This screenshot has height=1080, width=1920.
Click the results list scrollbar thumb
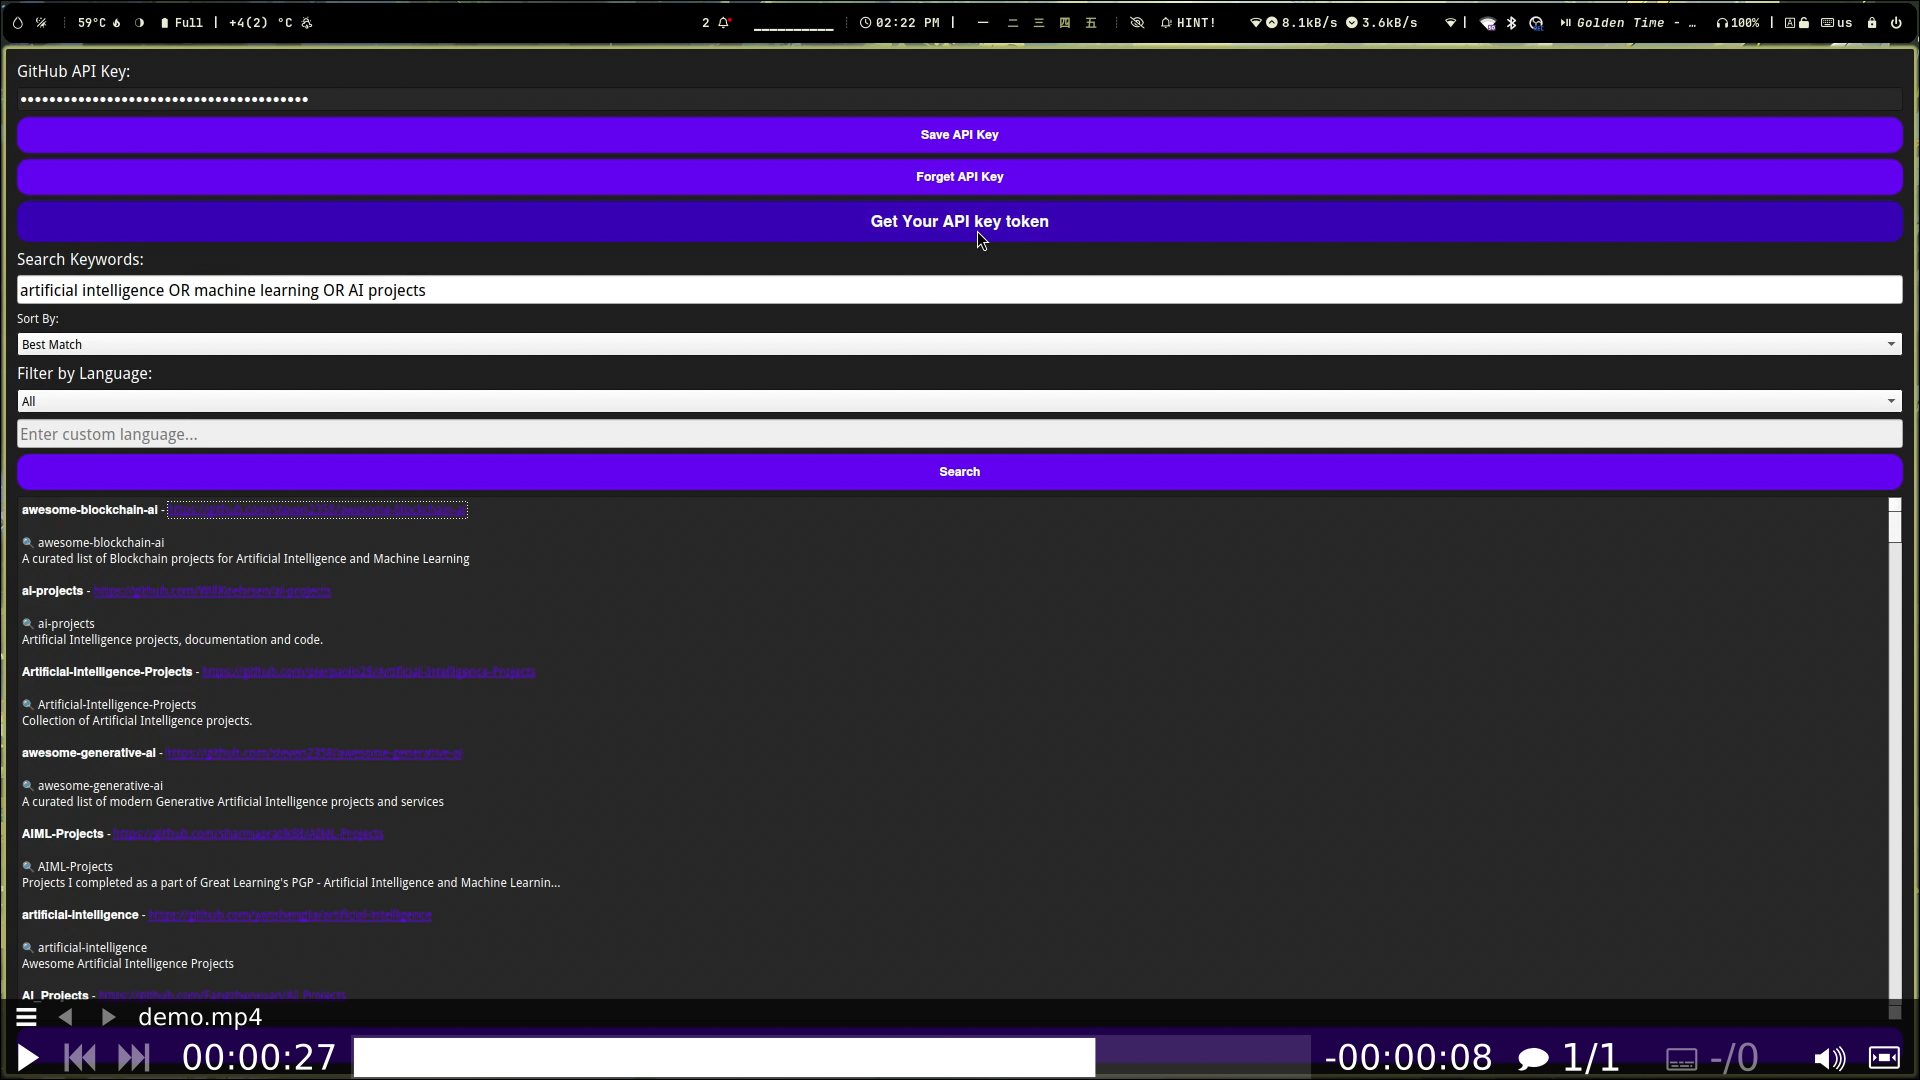(x=1894, y=527)
